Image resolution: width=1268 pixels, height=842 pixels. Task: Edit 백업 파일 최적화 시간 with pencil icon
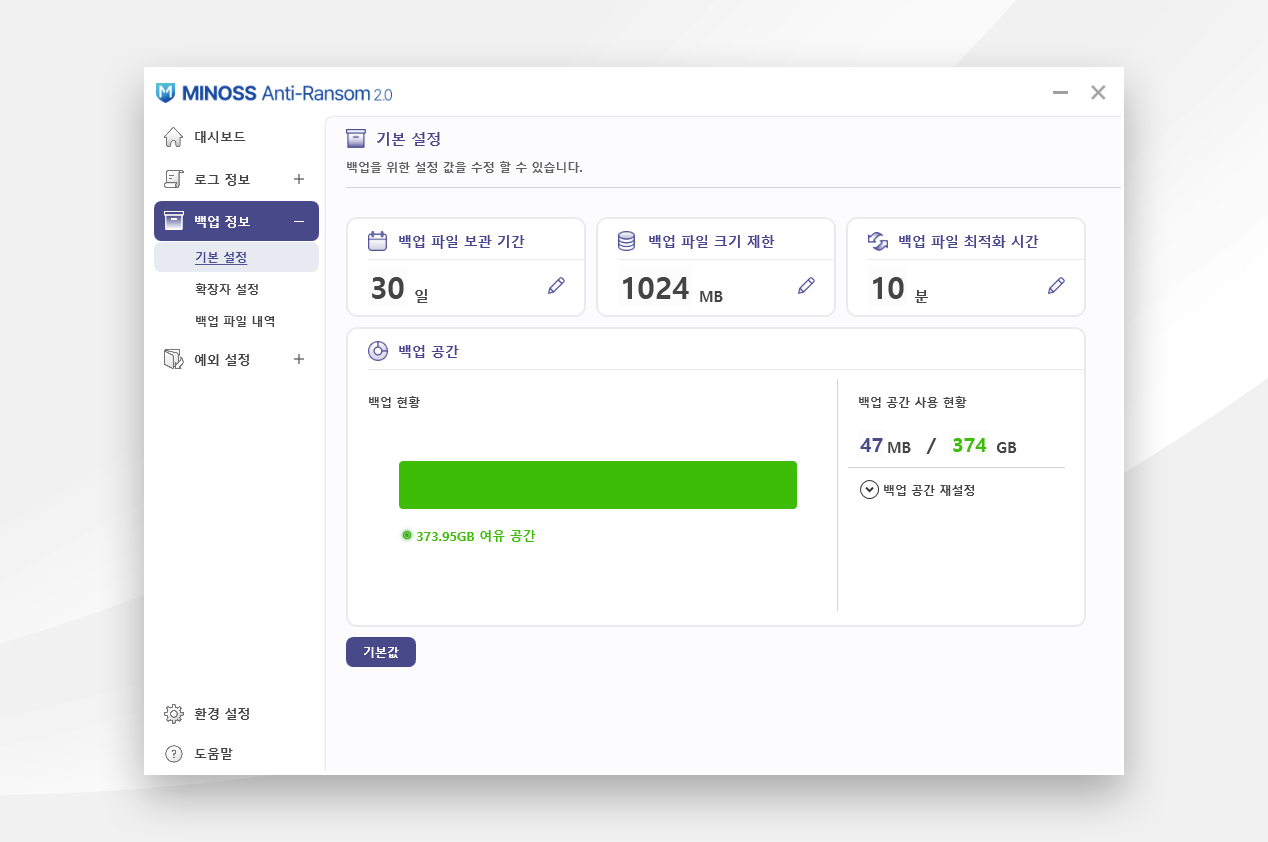click(1056, 286)
